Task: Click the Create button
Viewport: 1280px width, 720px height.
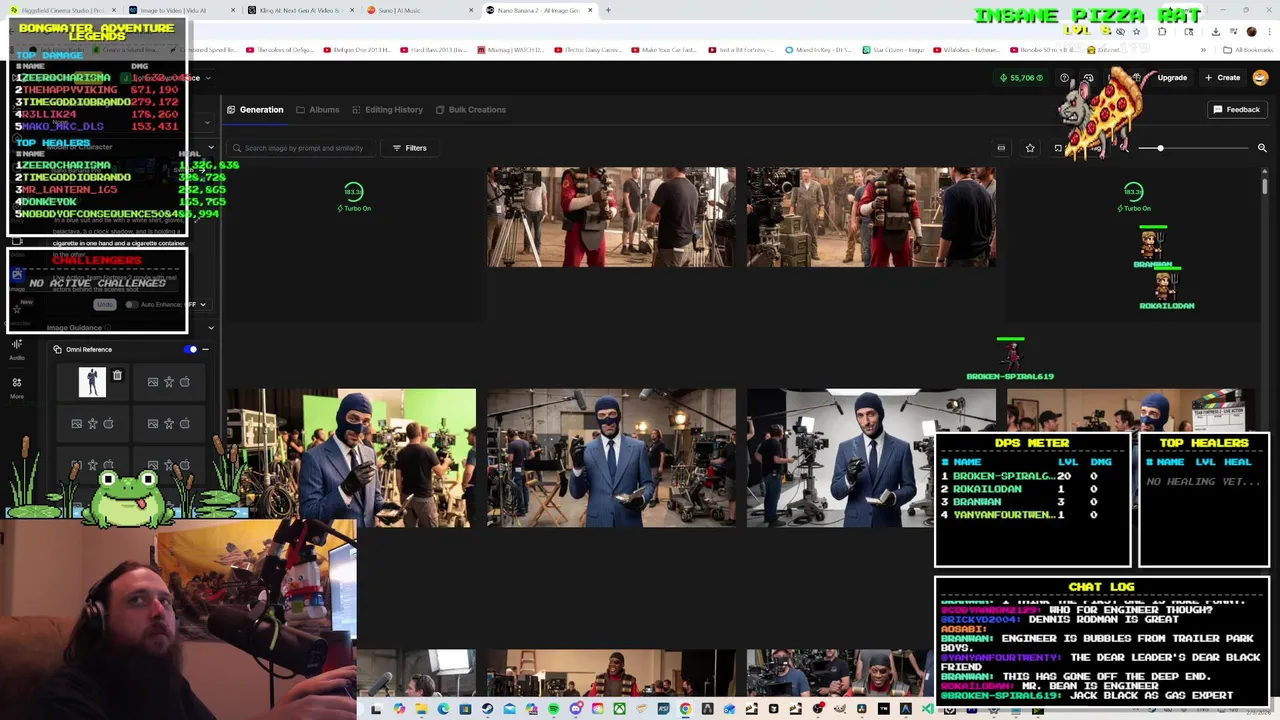Action: pyautogui.click(x=1223, y=78)
